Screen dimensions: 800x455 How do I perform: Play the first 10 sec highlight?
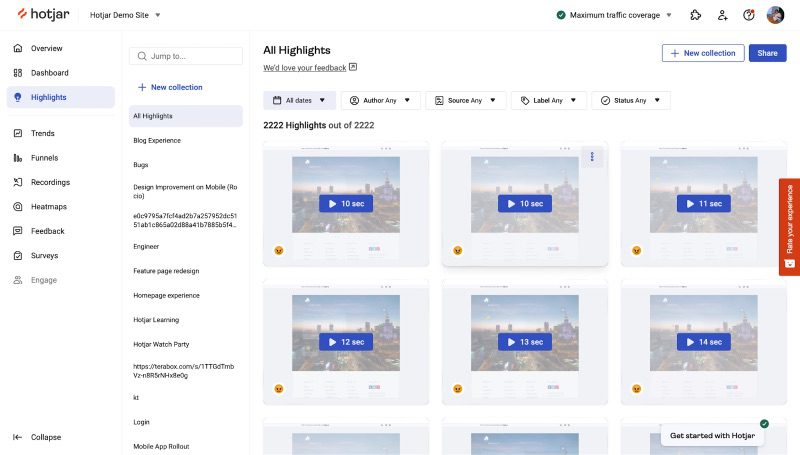[x=346, y=204]
